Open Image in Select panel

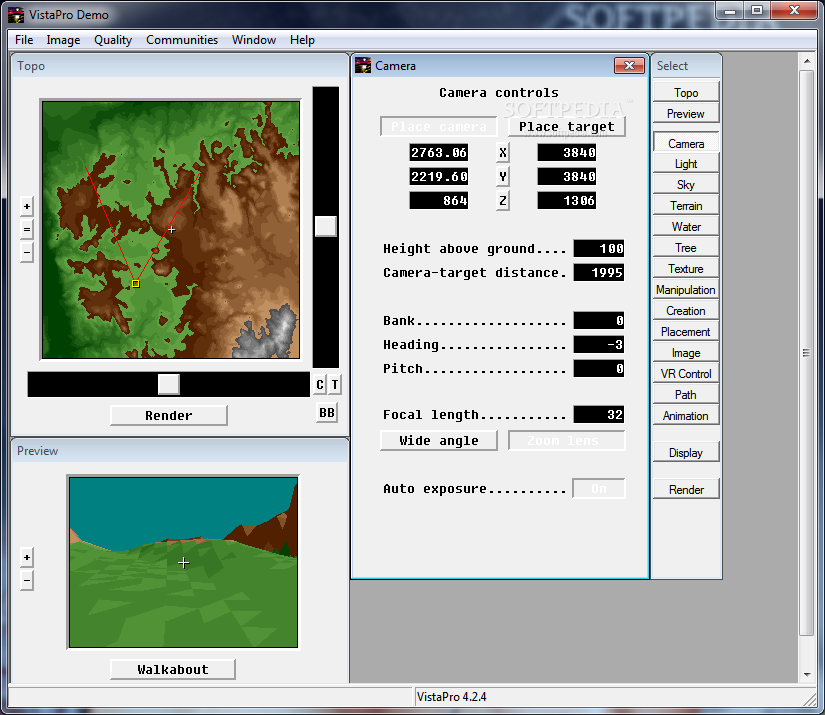686,353
